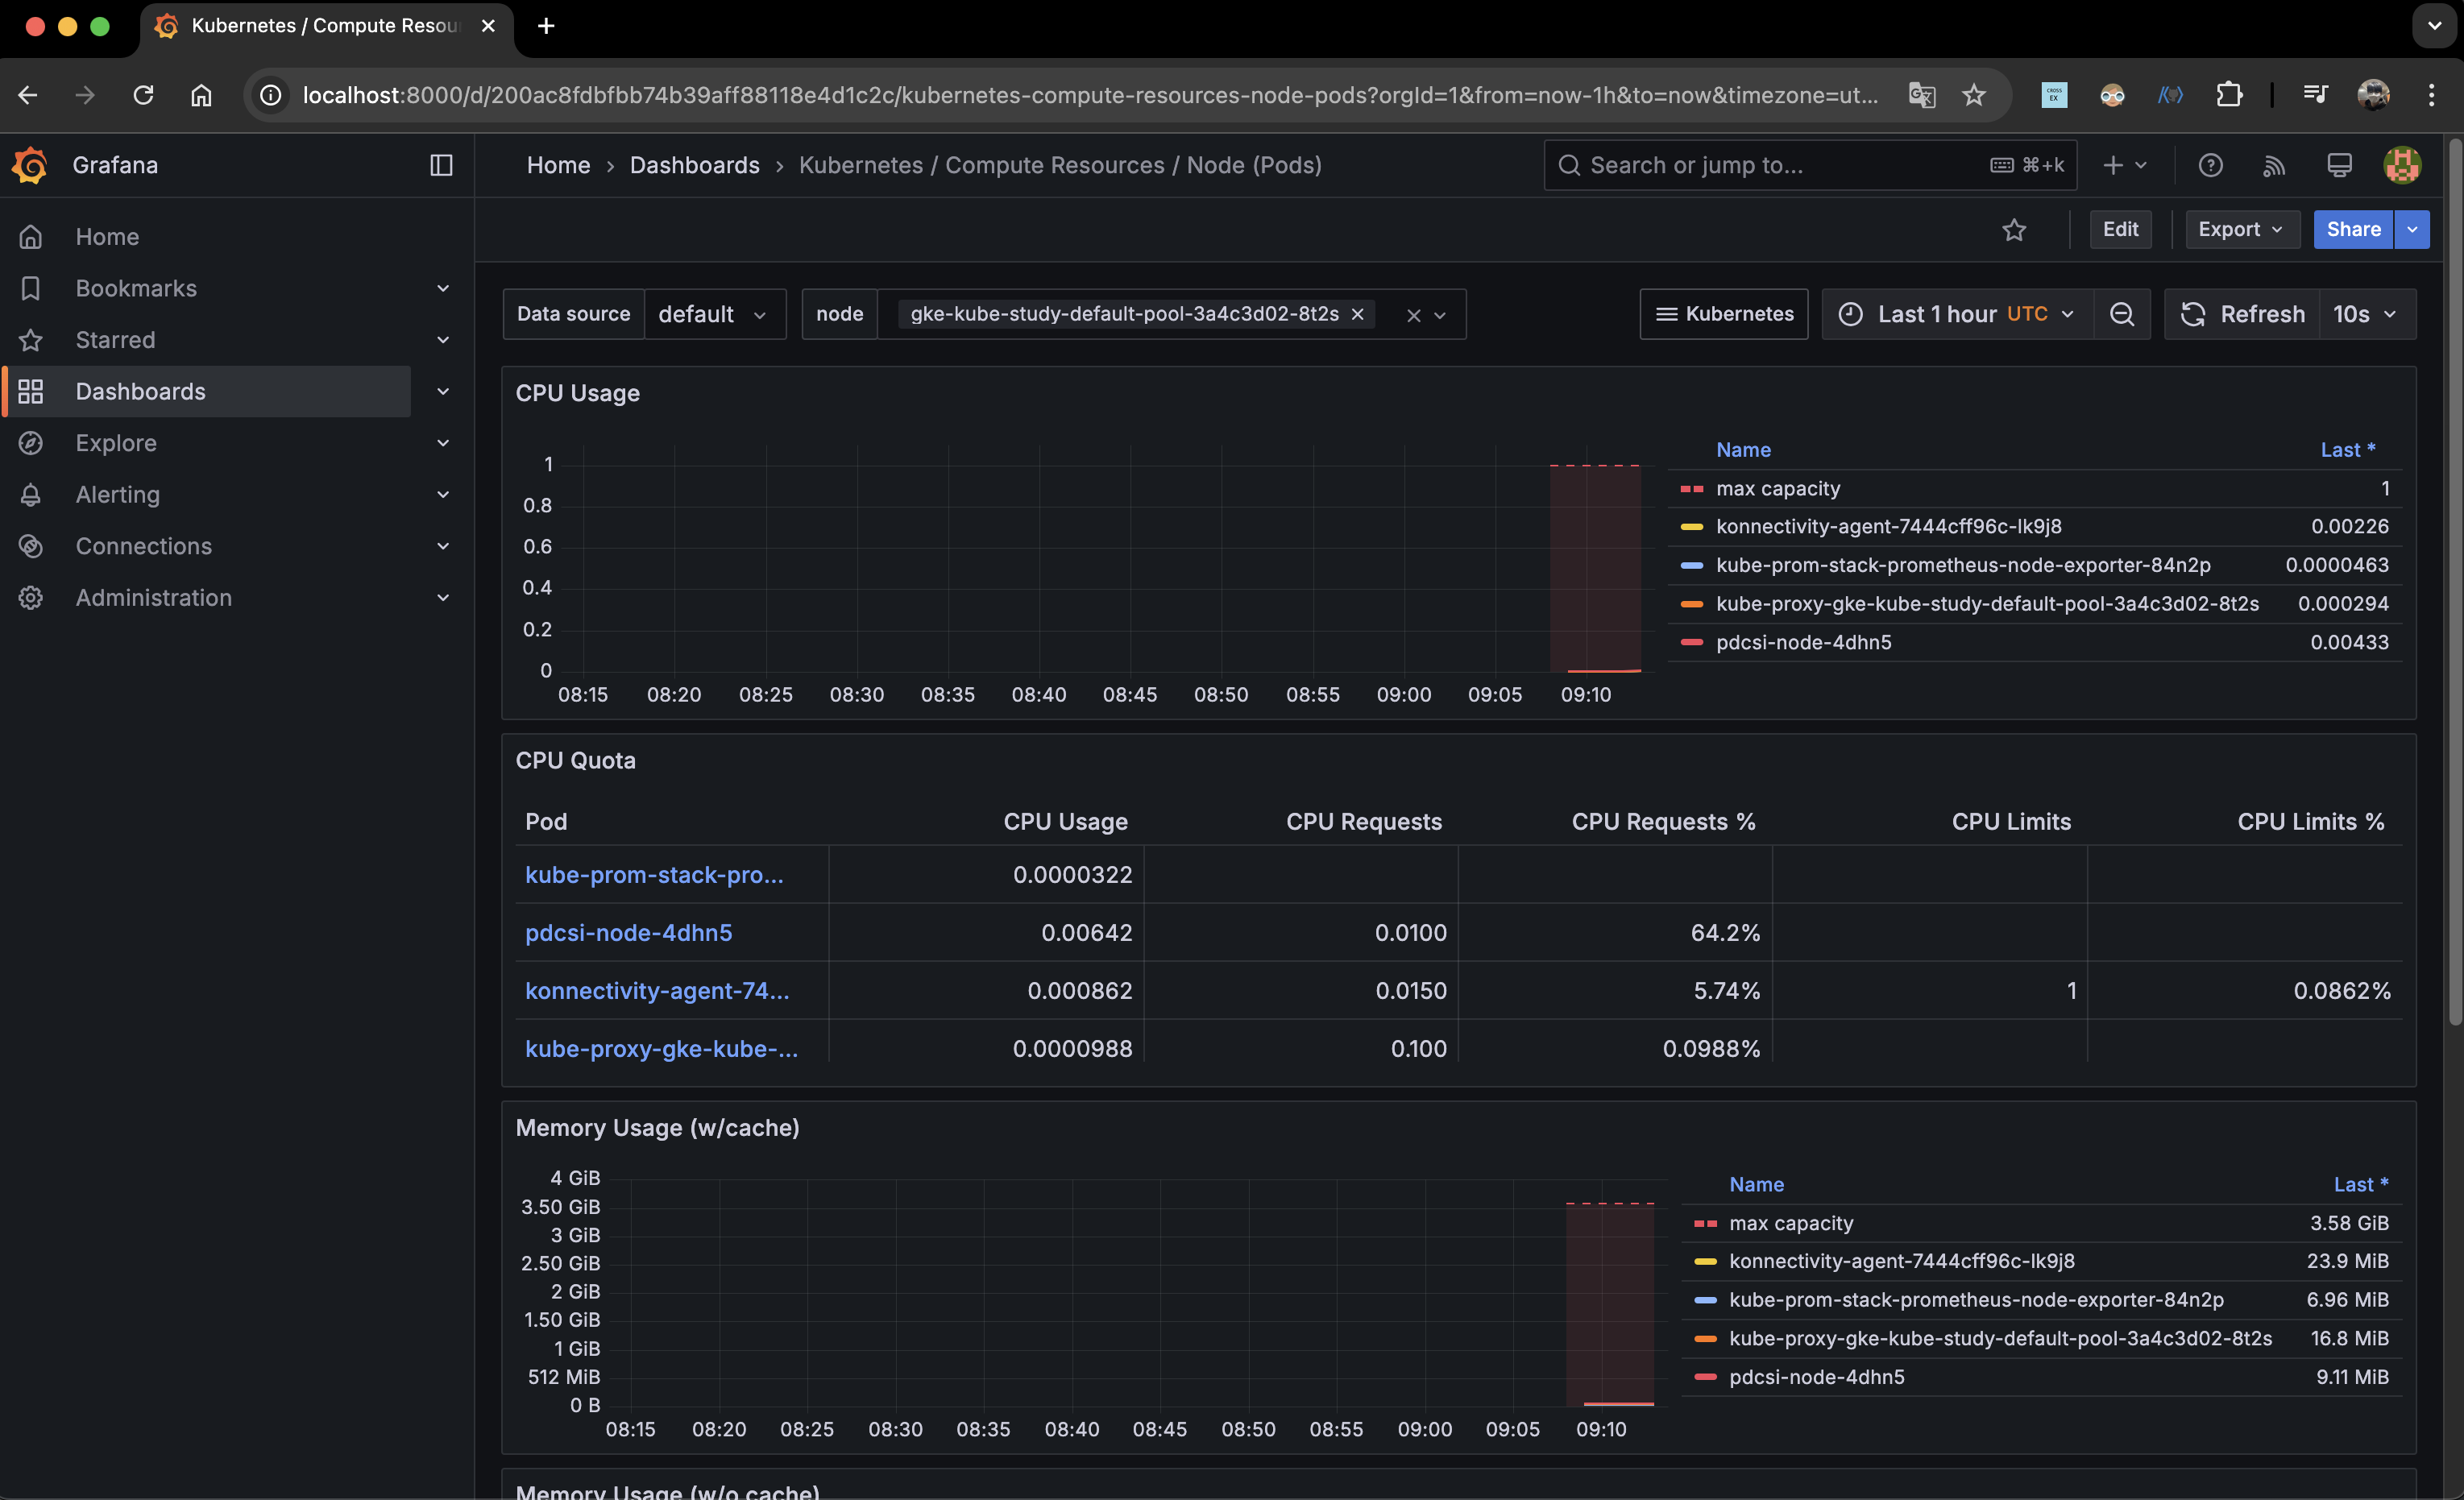Open the browser extensions puzzle icon
This screenshot has height=1500, width=2464.
[x=2229, y=95]
